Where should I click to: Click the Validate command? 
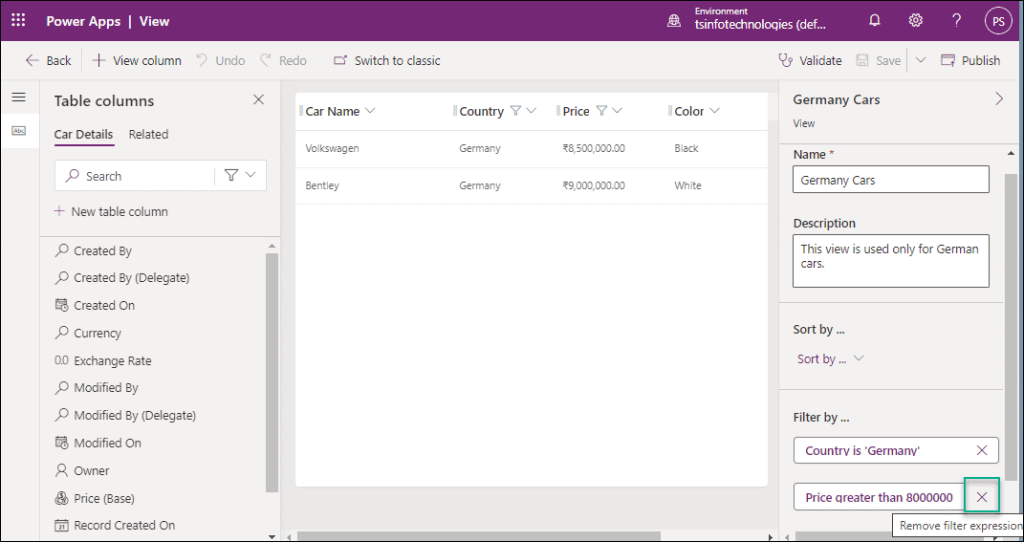(810, 61)
